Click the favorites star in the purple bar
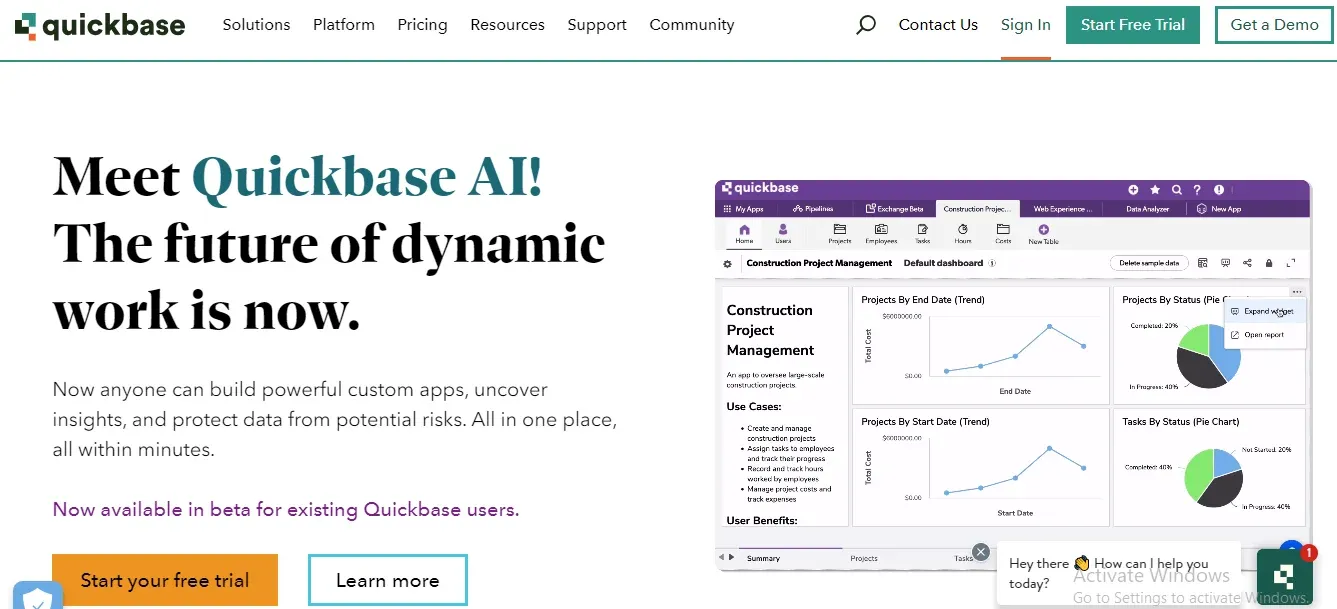This screenshot has width=1337, height=609. [1155, 189]
